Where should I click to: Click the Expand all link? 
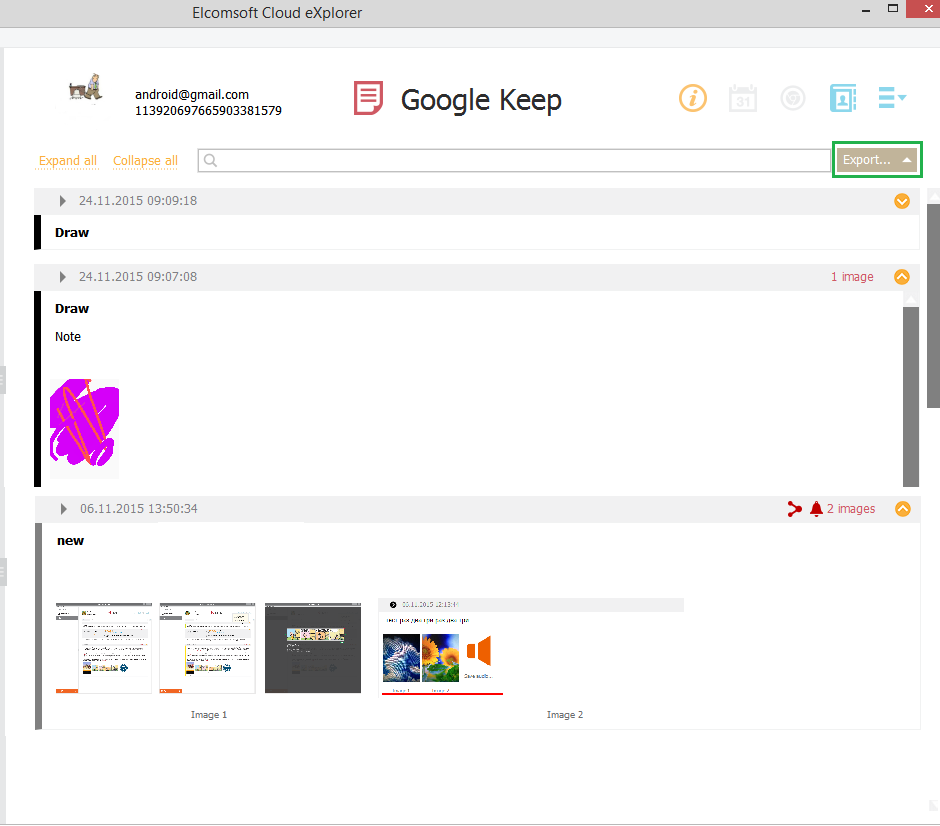point(67,160)
